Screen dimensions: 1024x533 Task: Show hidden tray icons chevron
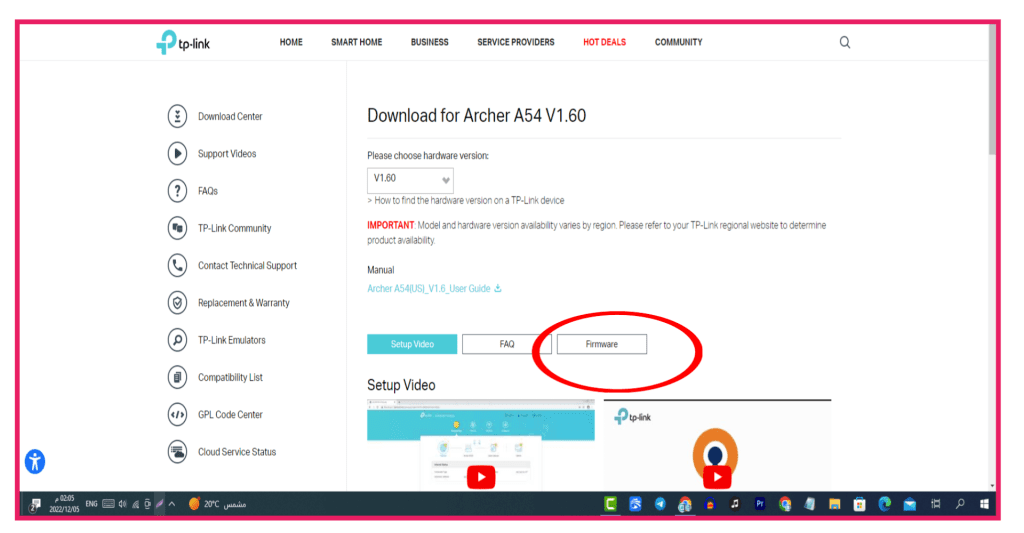(x=172, y=504)
